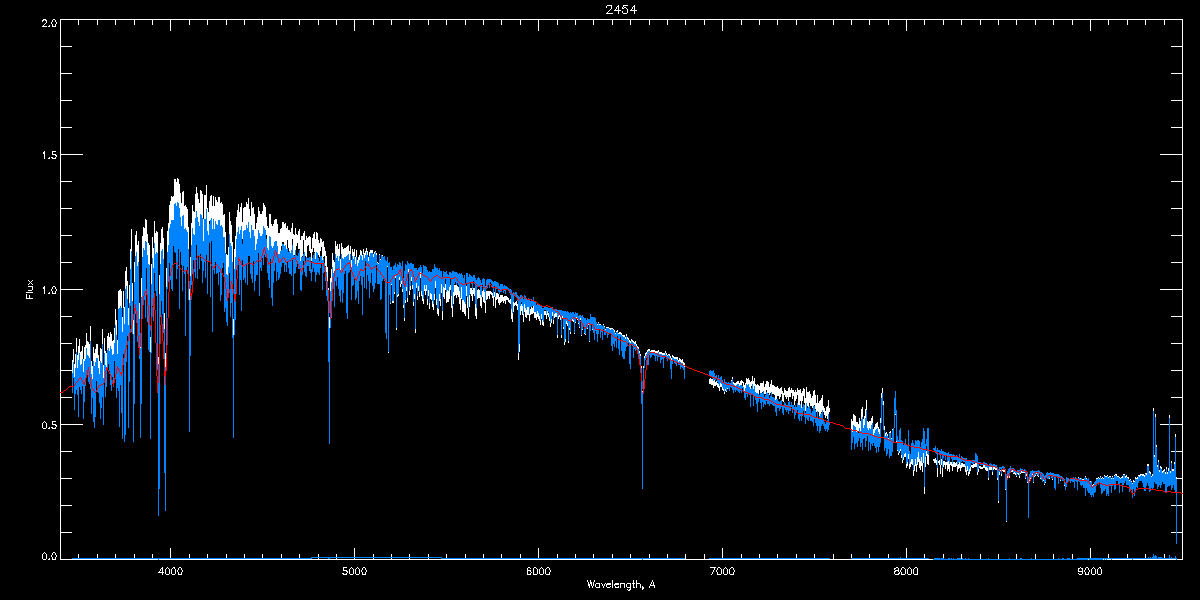This screenshot has width=1200, height=600.
Task: Click the y-axis tick label "1.0"
Action: (47, 290)
